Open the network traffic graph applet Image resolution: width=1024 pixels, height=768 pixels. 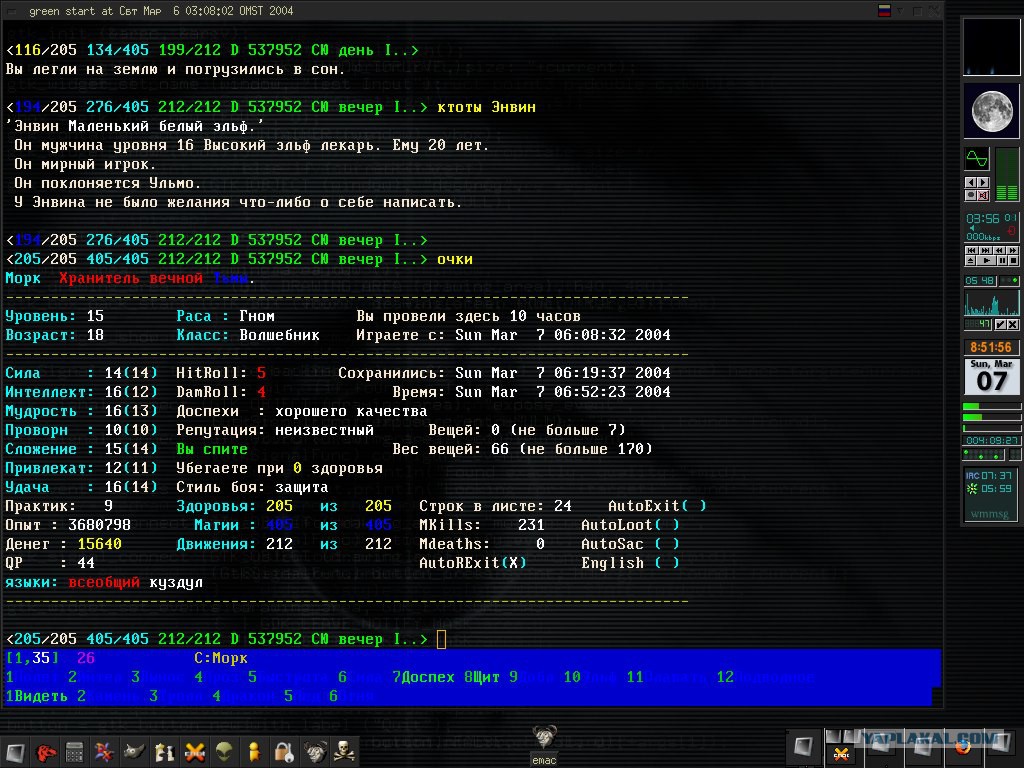coord(992,303)
